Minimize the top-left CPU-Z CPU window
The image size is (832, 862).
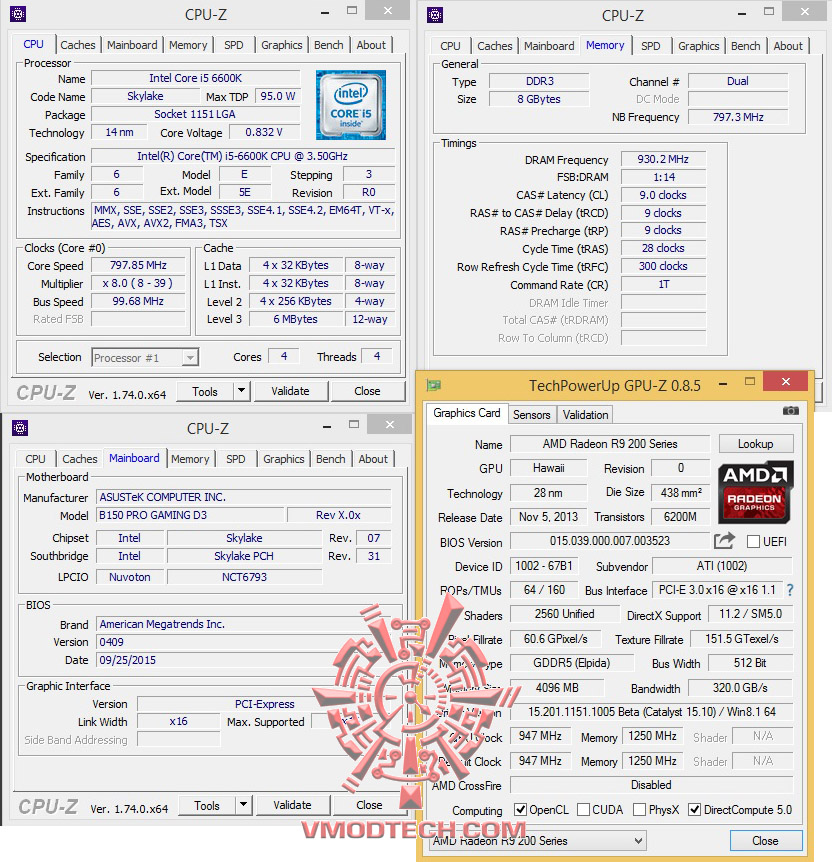tap(325, 13)
